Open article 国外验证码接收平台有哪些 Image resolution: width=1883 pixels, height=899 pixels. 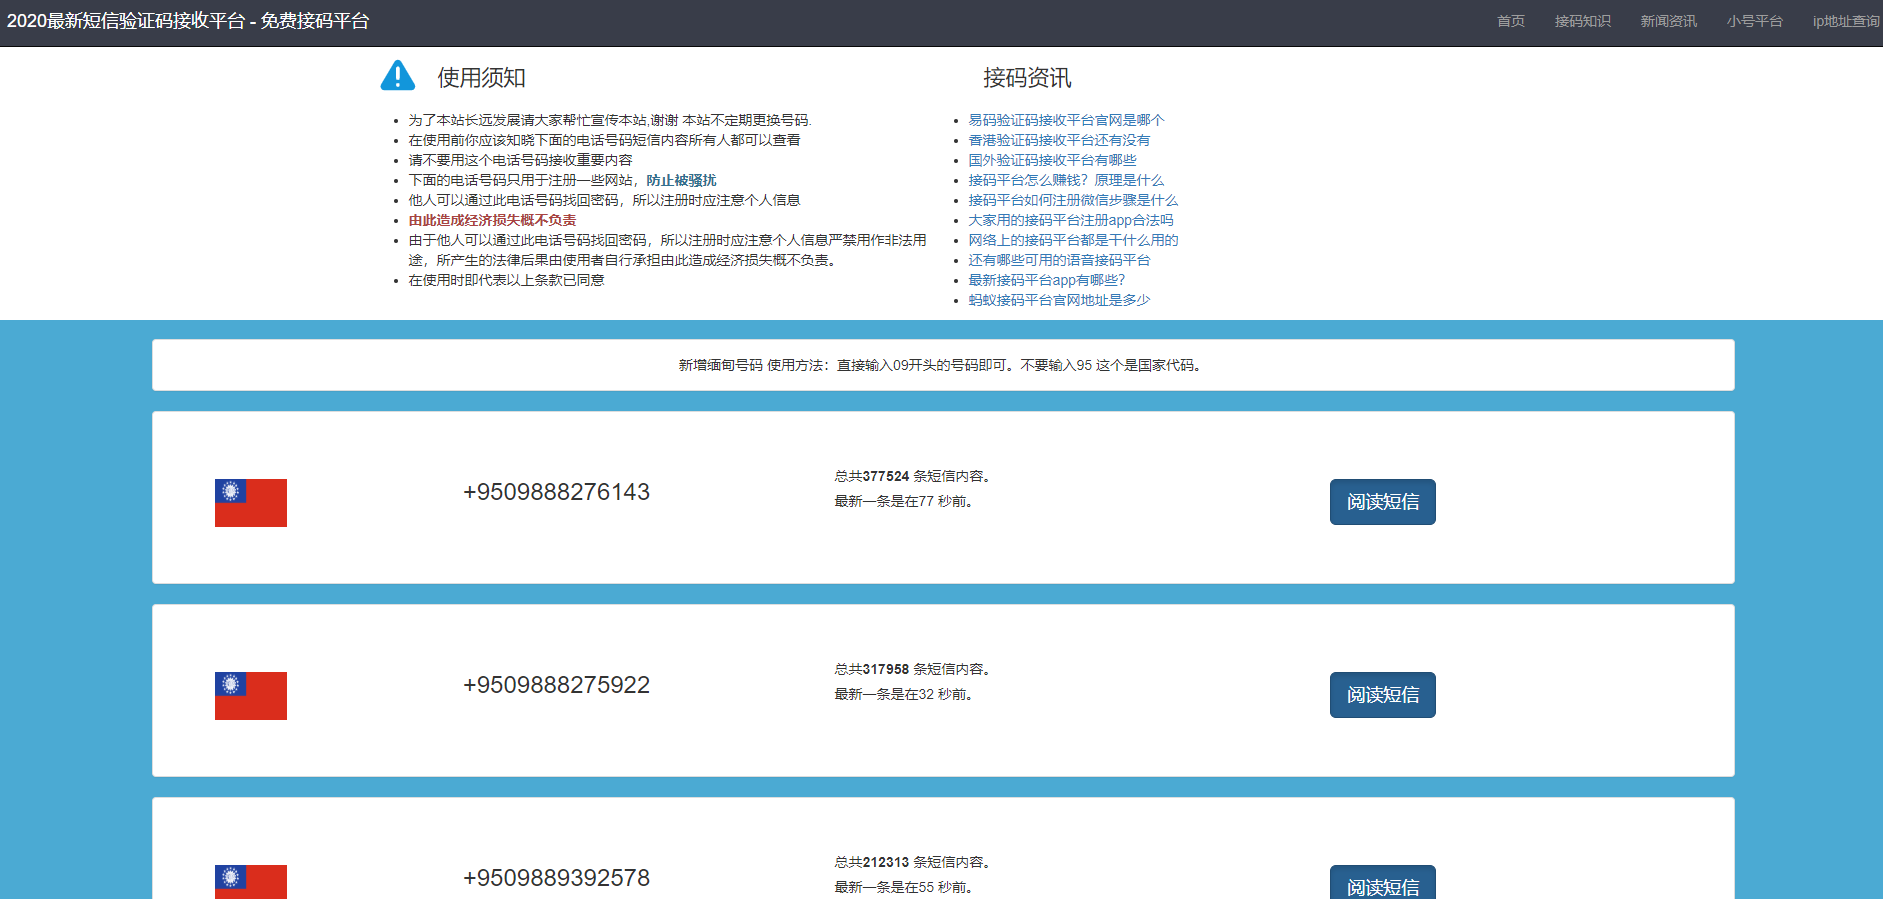coord(1052,160)
